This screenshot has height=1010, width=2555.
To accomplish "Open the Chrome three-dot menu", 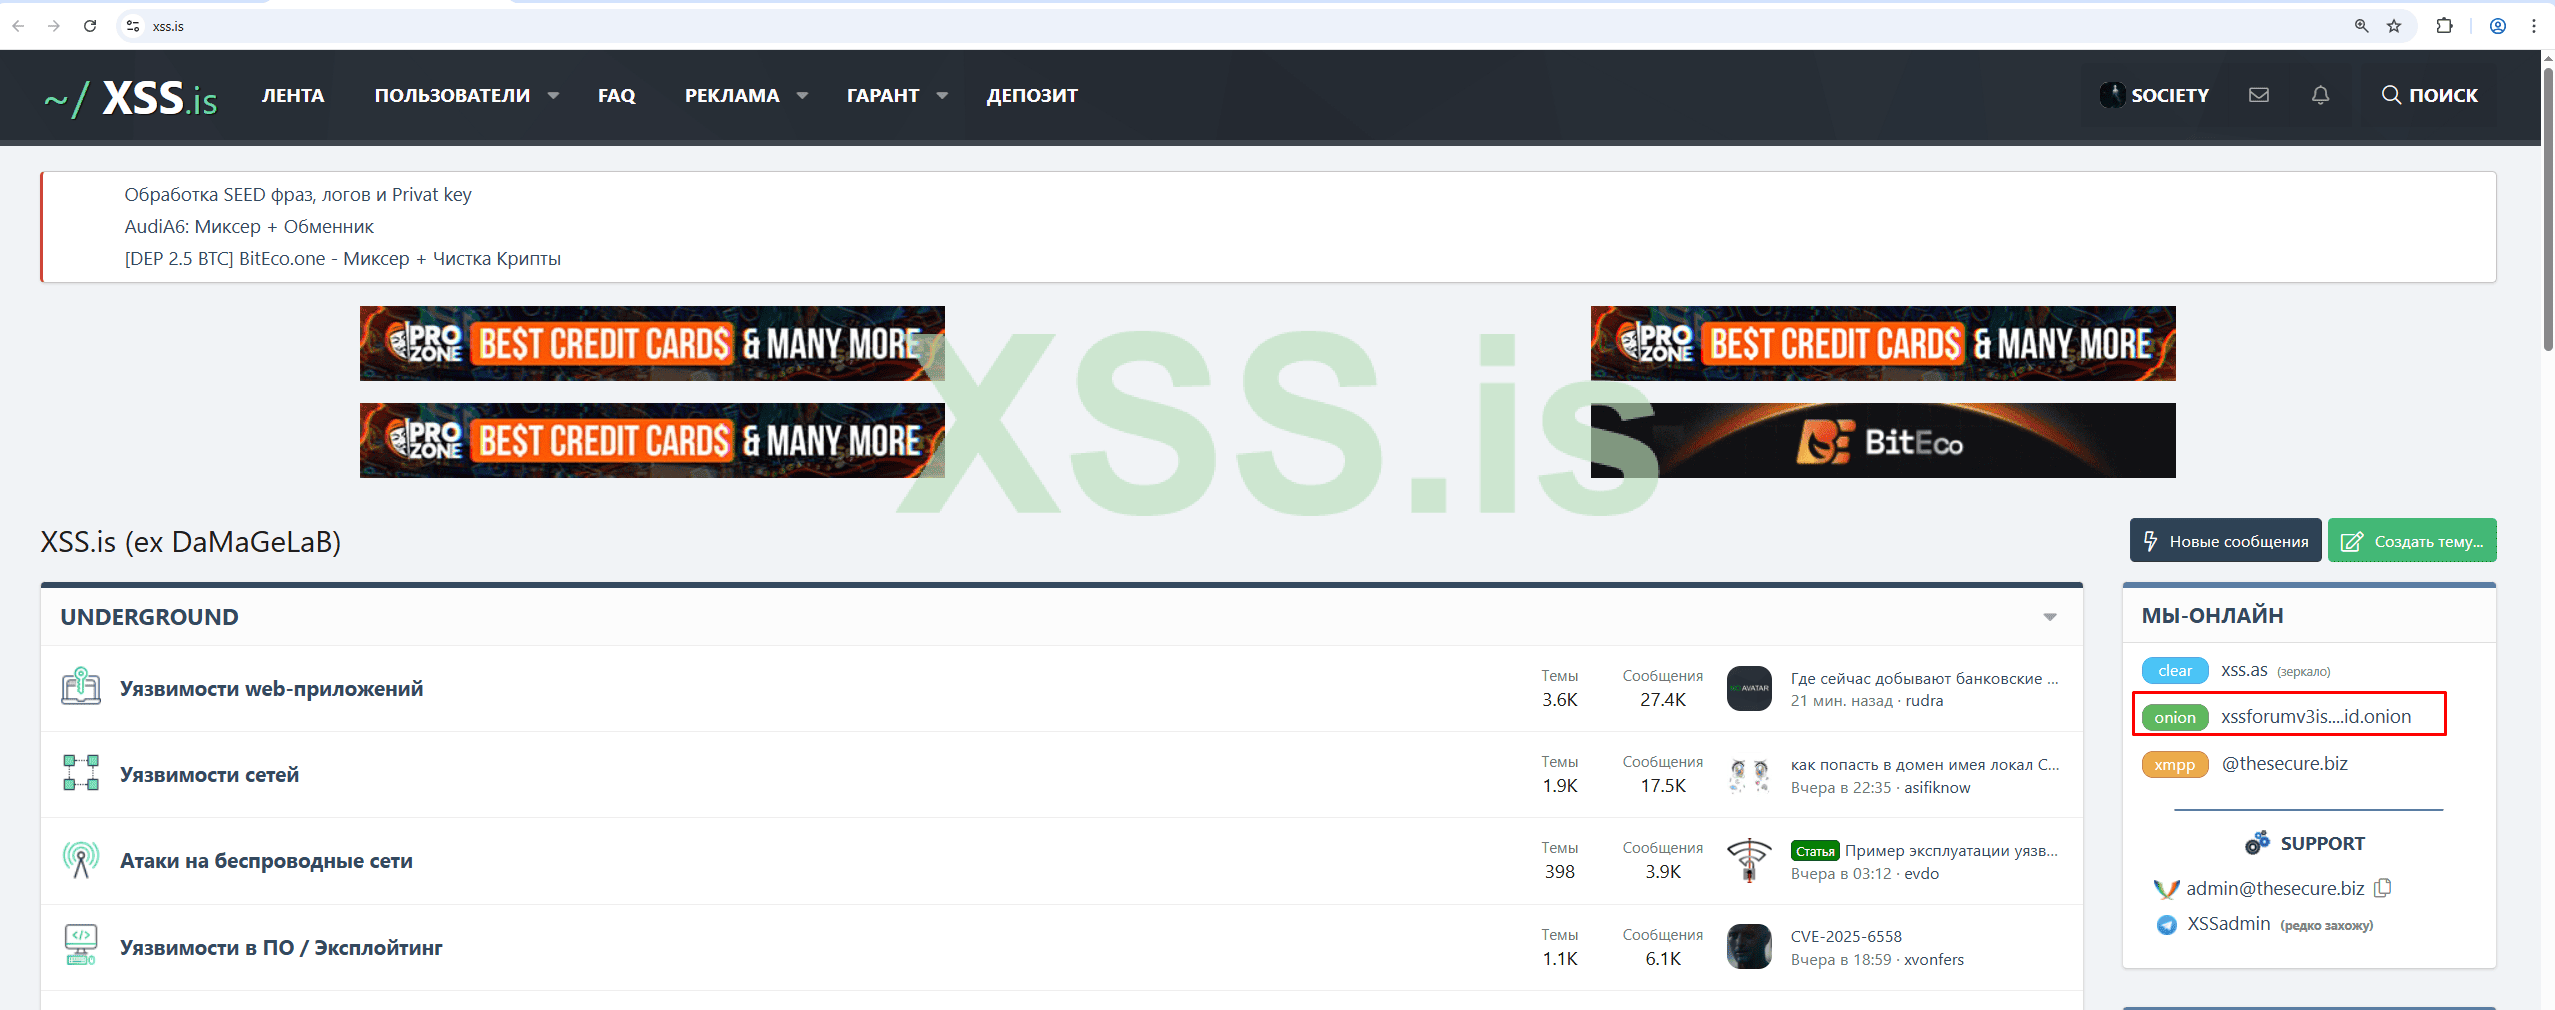I will click(2534, 26).
